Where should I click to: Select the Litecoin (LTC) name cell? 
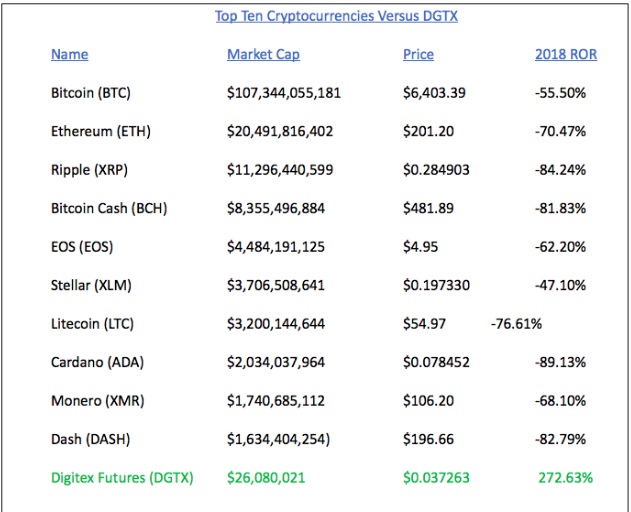click(92, 324)
